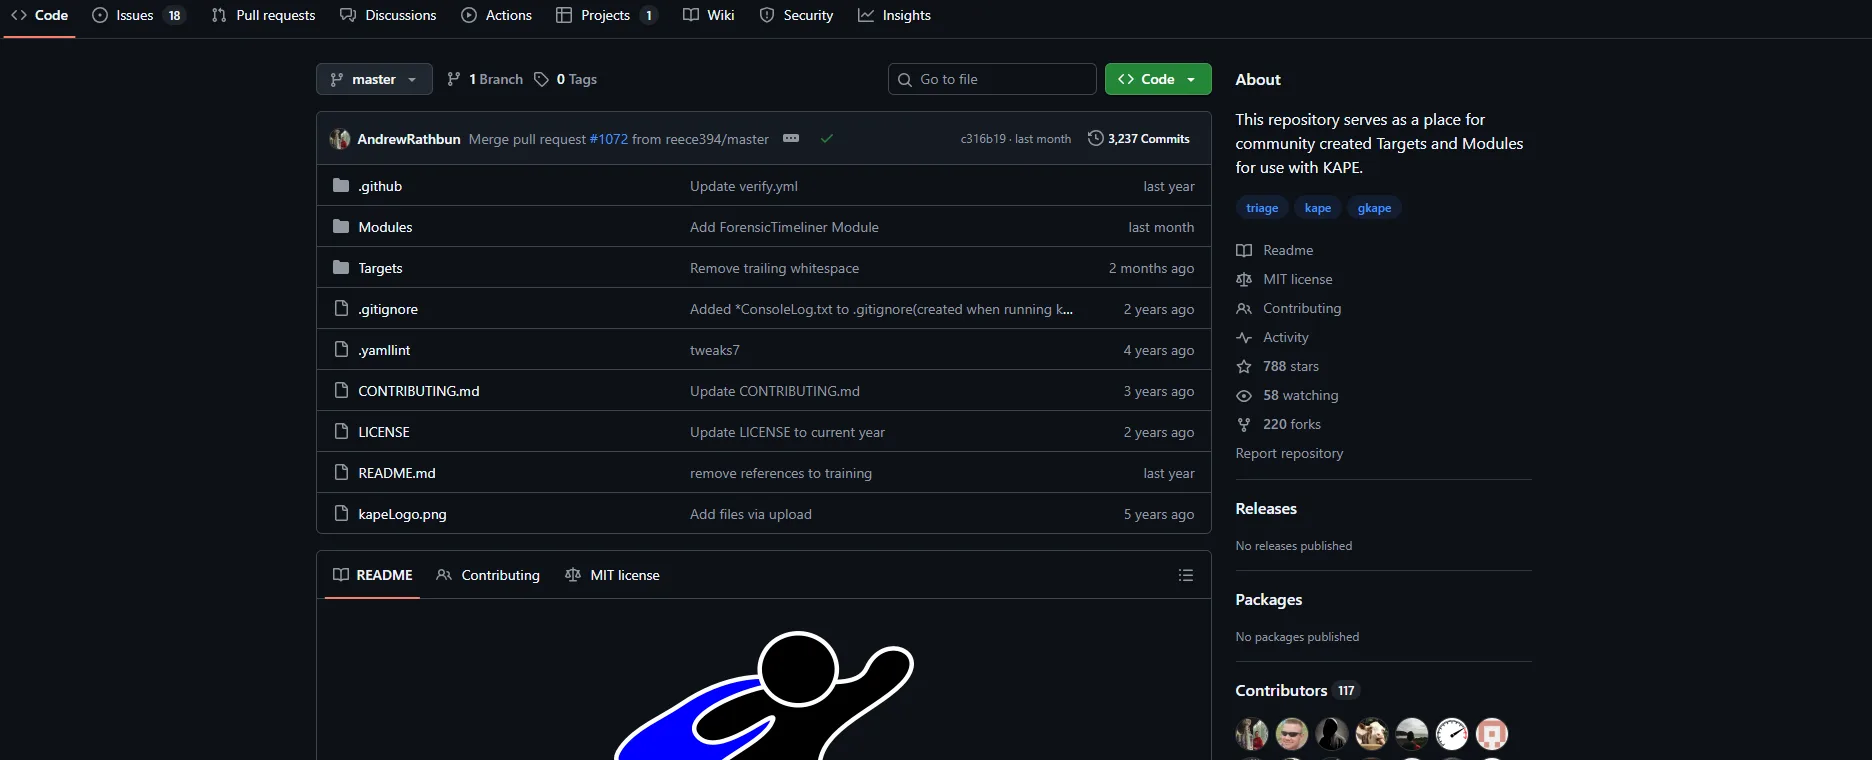Click the triage topic tag
The height and width of the screenshot is (760, 1872).
[x=1262, y=208]
